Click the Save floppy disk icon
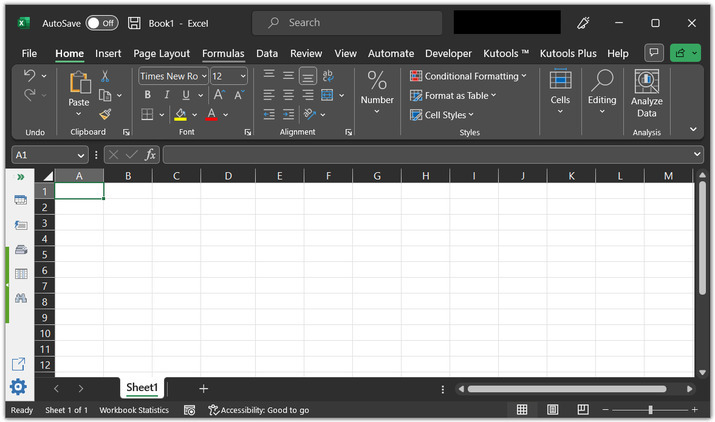This screenshot has width=715, height=422. coord(134,22)
